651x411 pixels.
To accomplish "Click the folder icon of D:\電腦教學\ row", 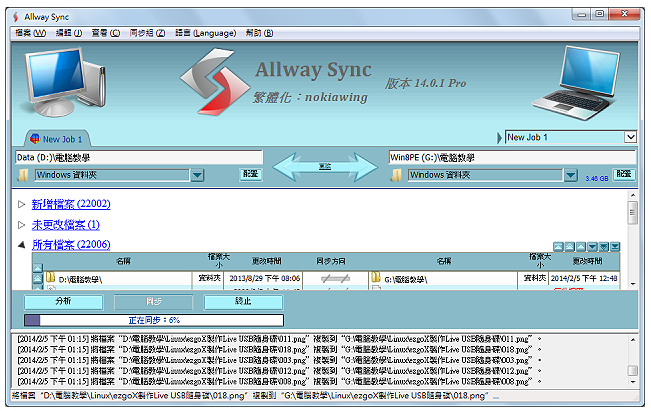I will (x=51, y=277).
